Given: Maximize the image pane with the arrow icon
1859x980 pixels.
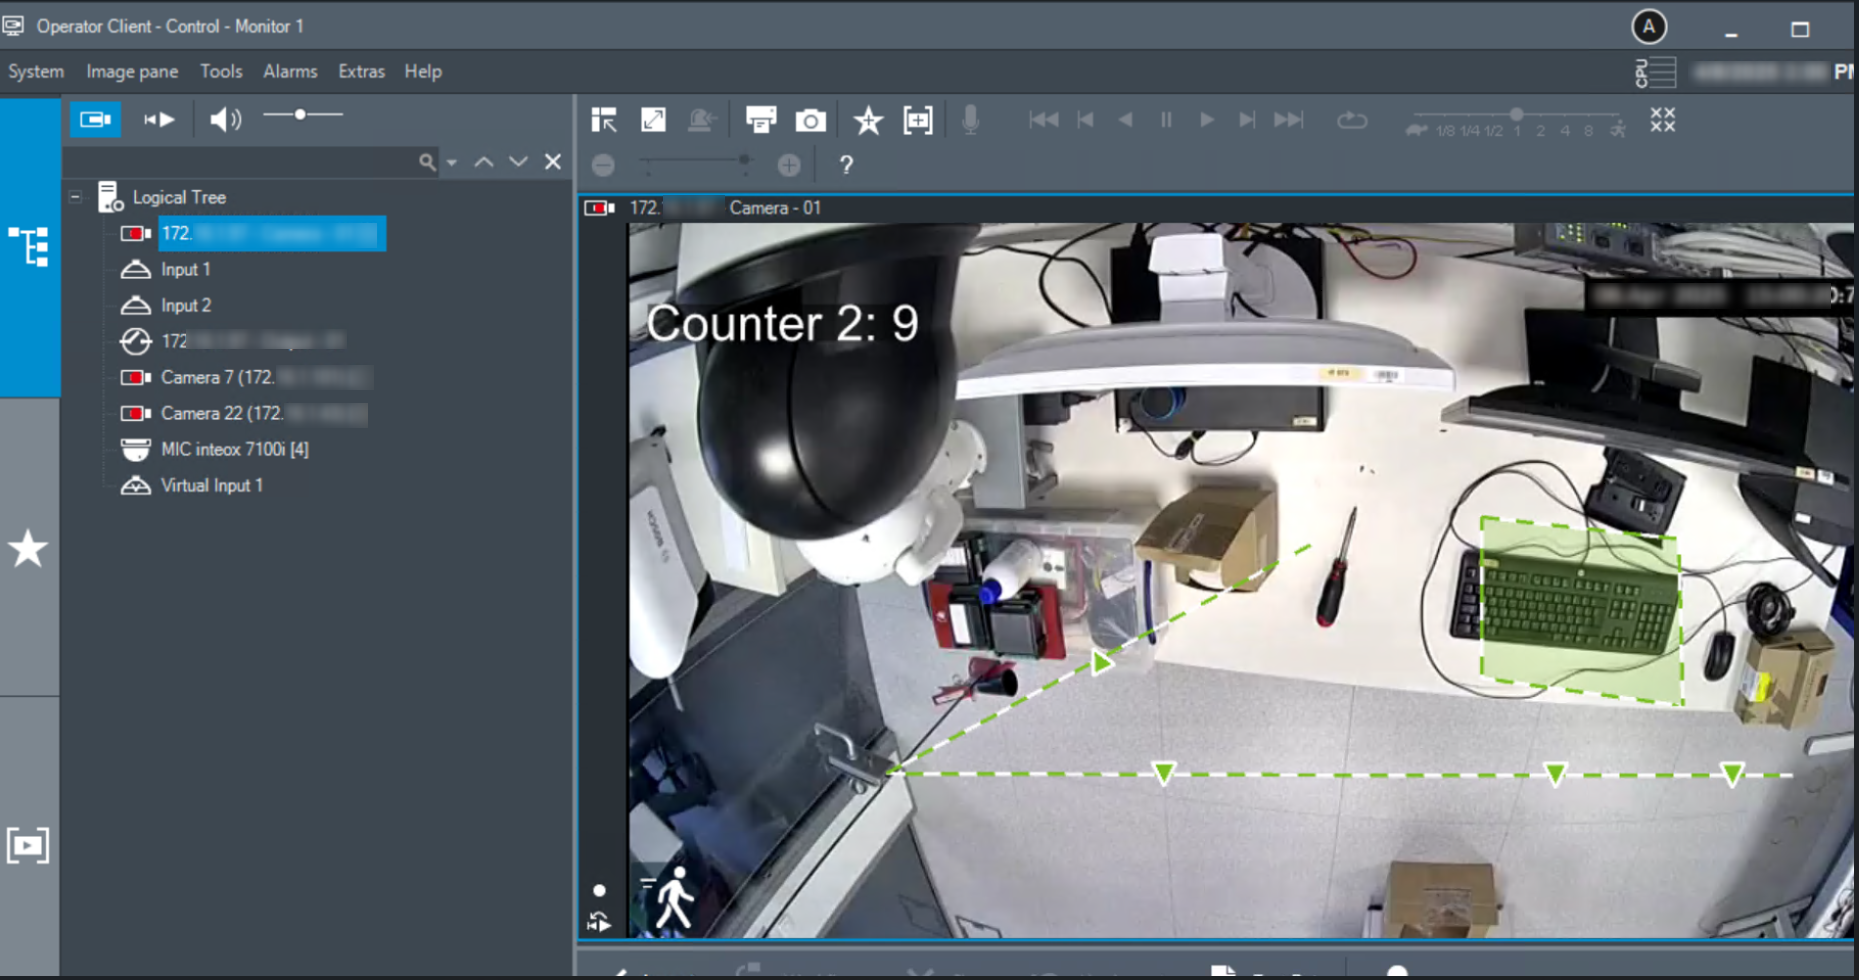Looking at the screenshot, I should point(653,120).
